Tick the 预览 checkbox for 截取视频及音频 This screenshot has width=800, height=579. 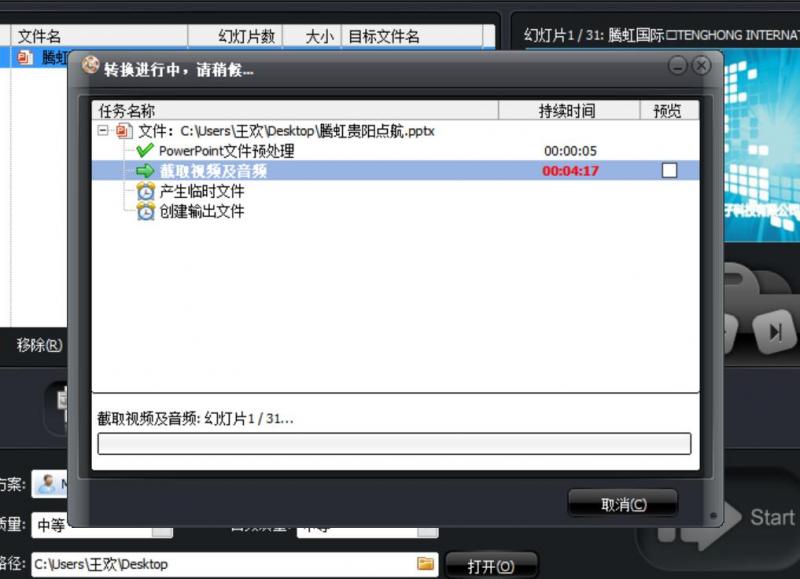click(x=669, y=171)
